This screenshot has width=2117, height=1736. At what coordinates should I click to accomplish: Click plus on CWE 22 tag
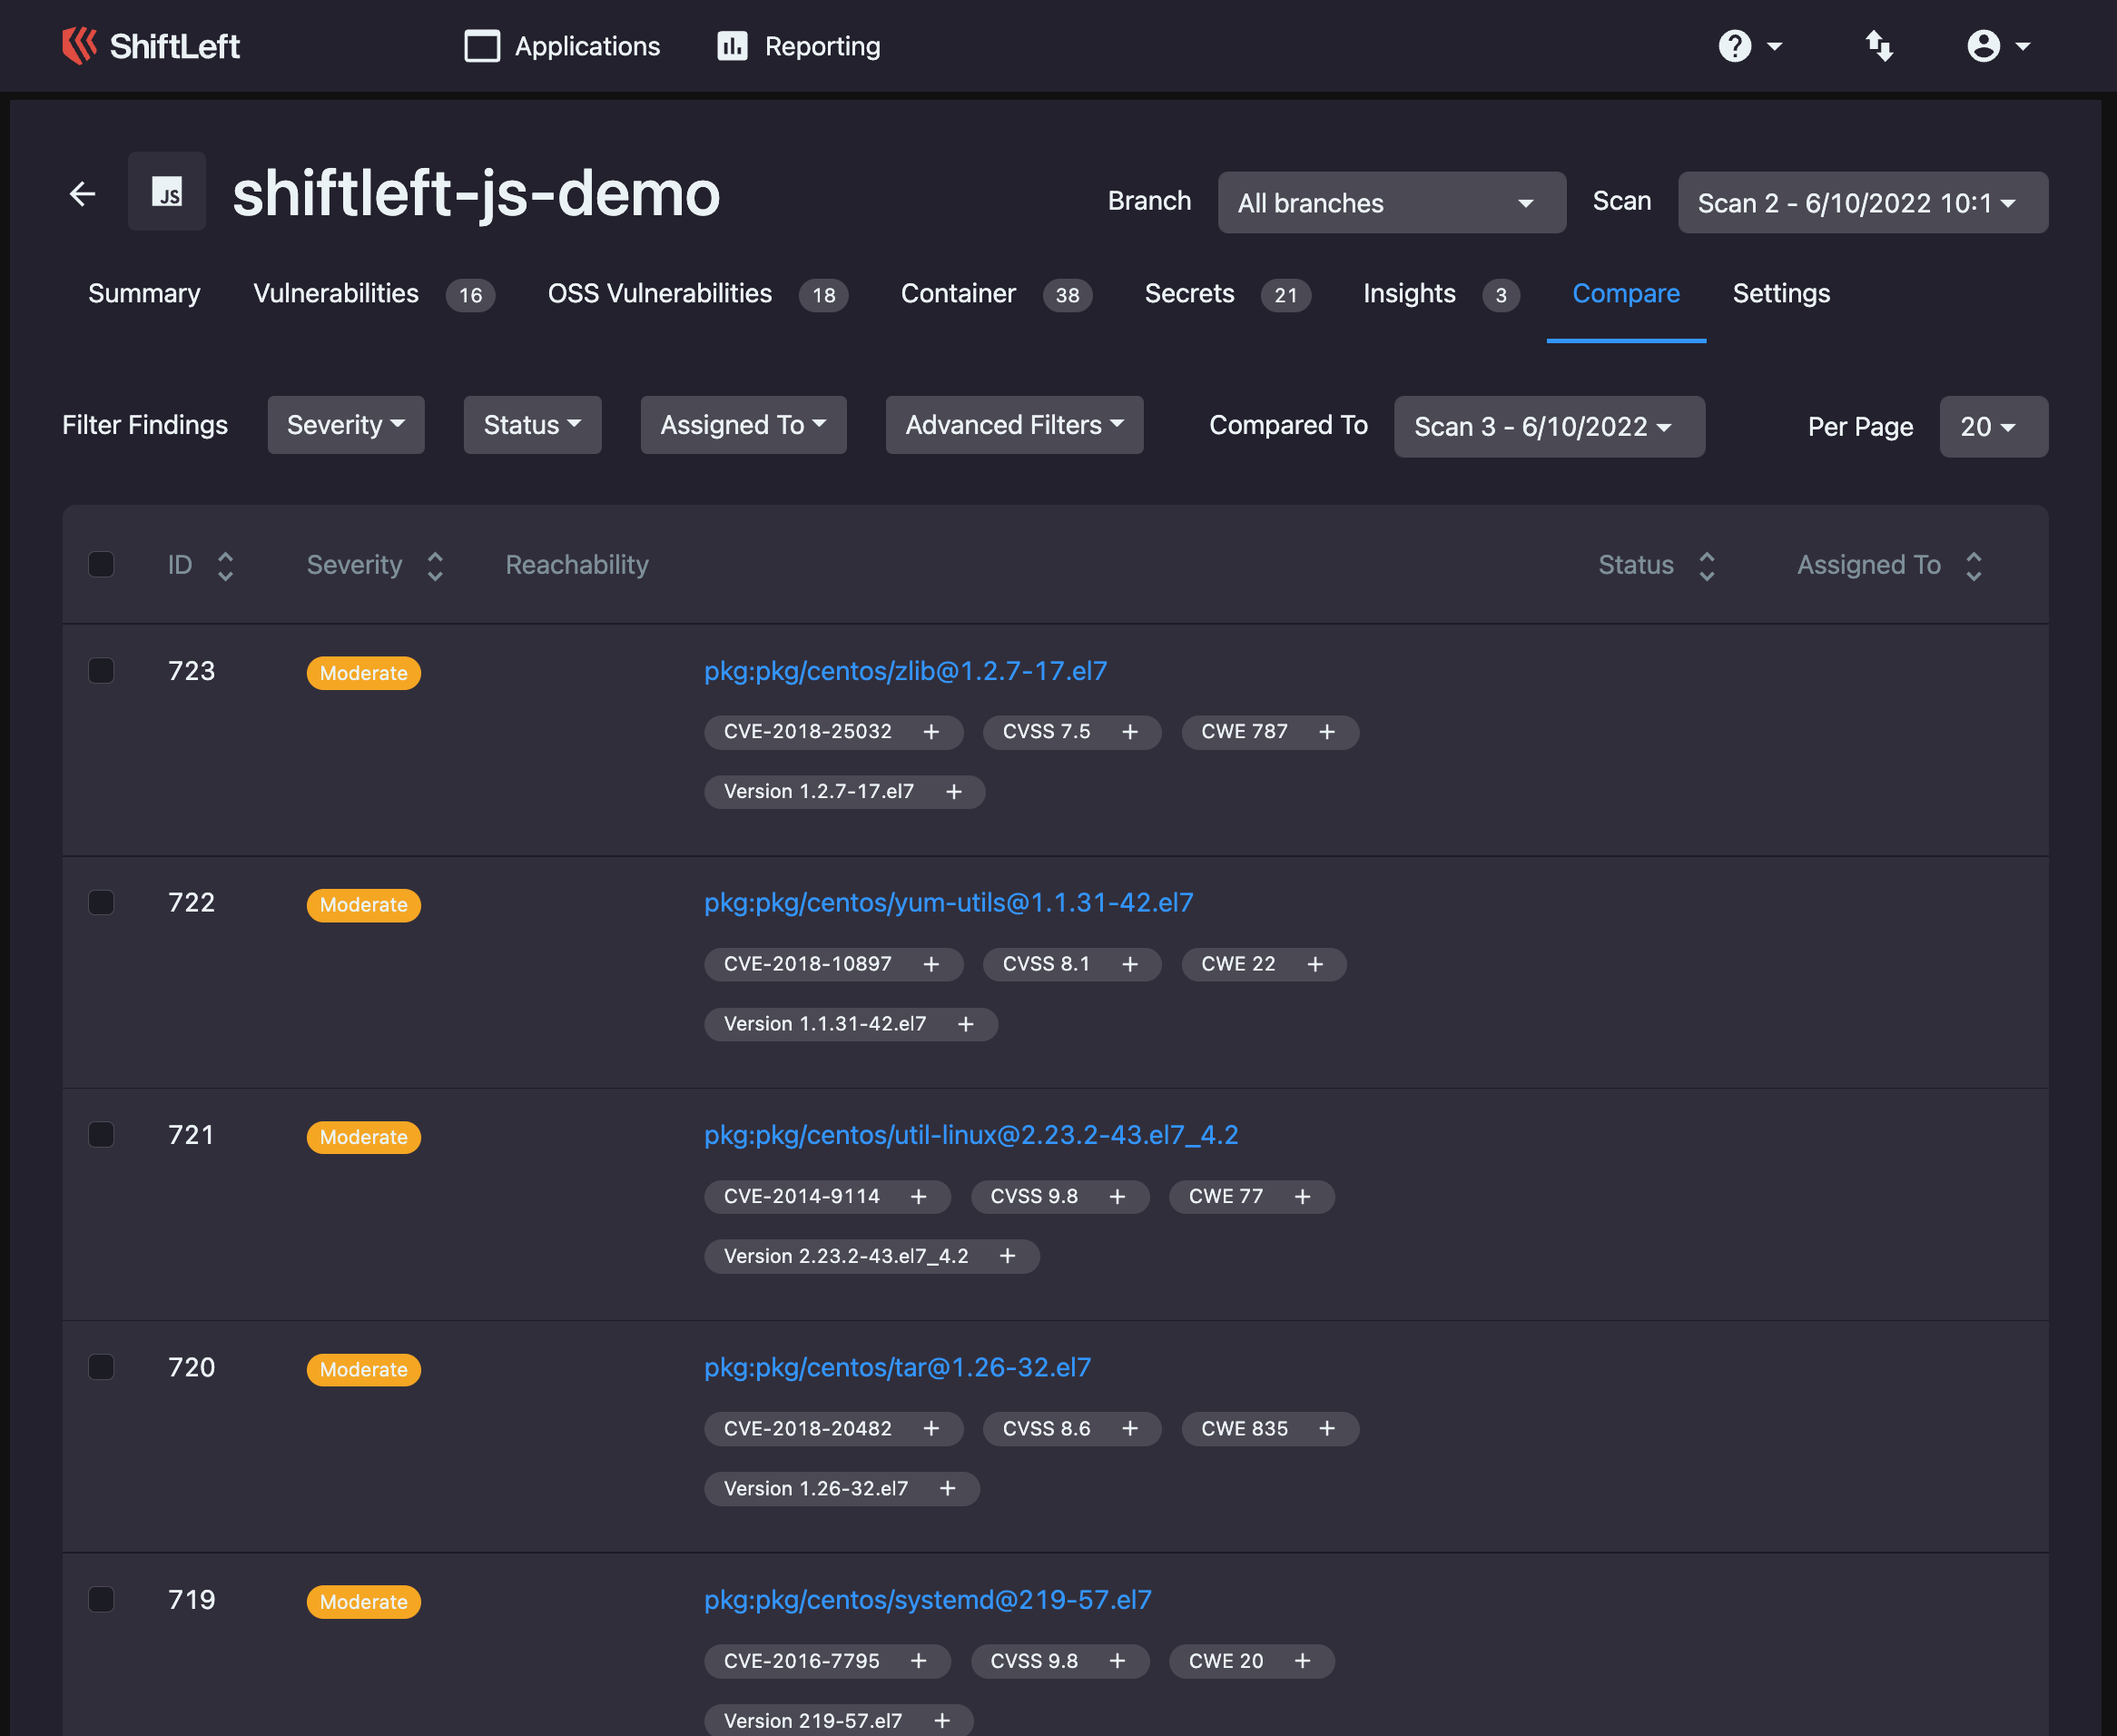pyautogui.click(x=1315, y=964)
